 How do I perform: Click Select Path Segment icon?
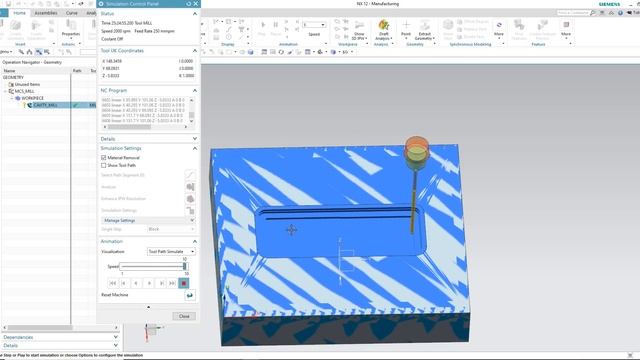(x=190, y=175)
